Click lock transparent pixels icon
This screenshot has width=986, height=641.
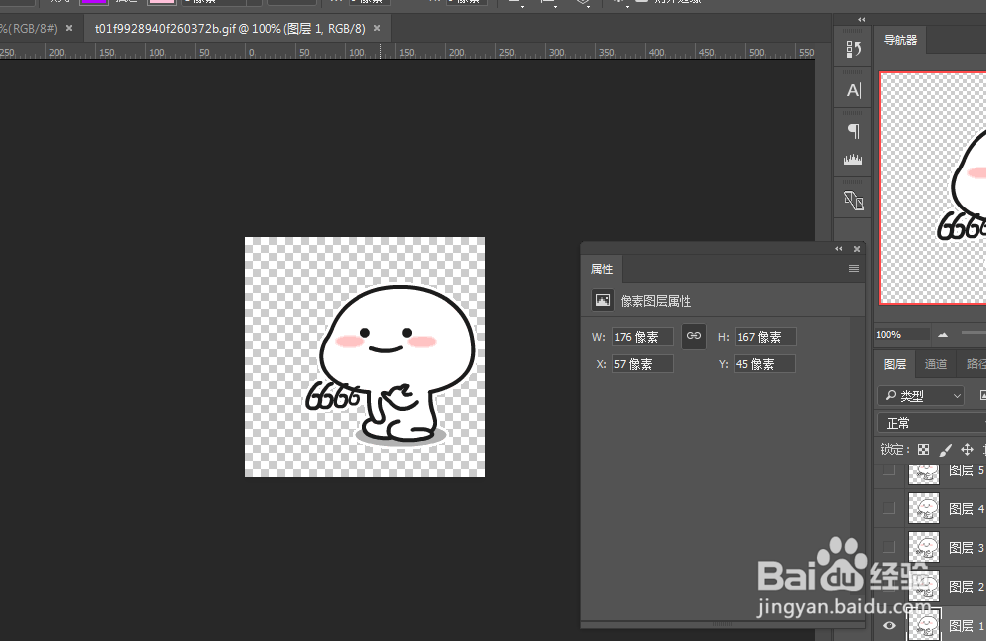tap(923, 449)
